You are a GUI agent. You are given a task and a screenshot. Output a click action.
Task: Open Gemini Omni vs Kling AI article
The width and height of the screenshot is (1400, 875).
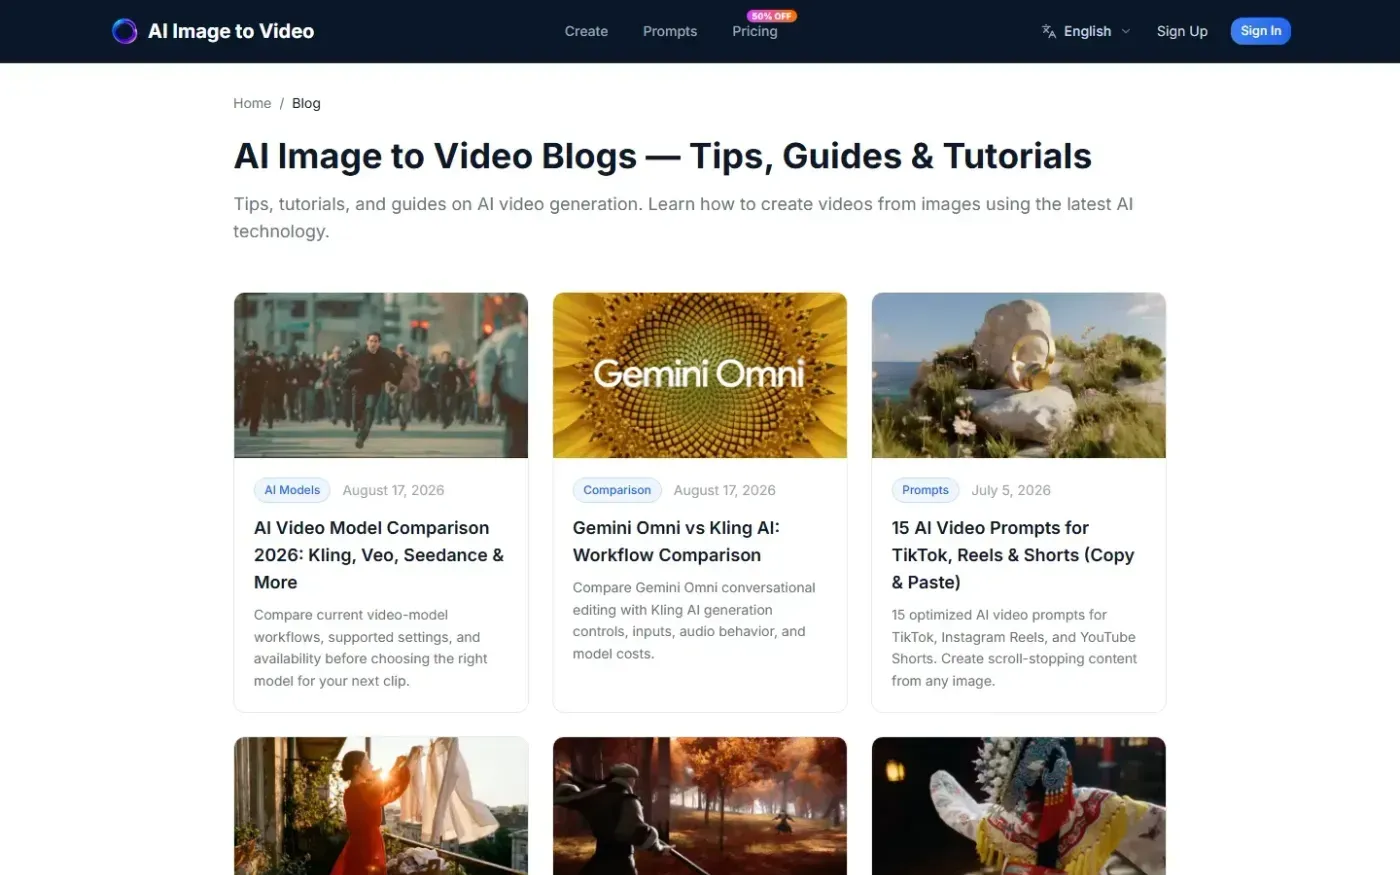pyautogui.click(x=676, y=541)
